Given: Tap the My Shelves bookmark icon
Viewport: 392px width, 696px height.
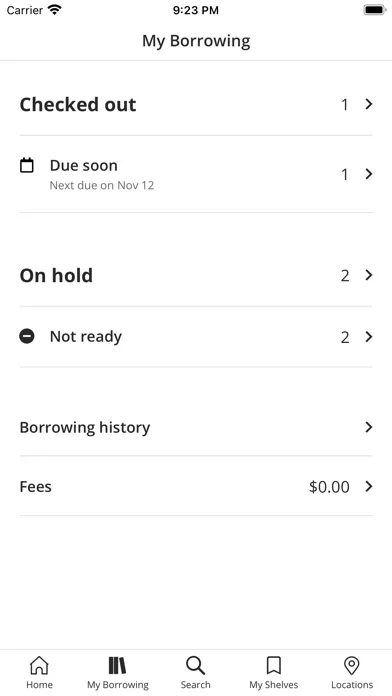Looking at the screenshot, I should tap(273, 665).
